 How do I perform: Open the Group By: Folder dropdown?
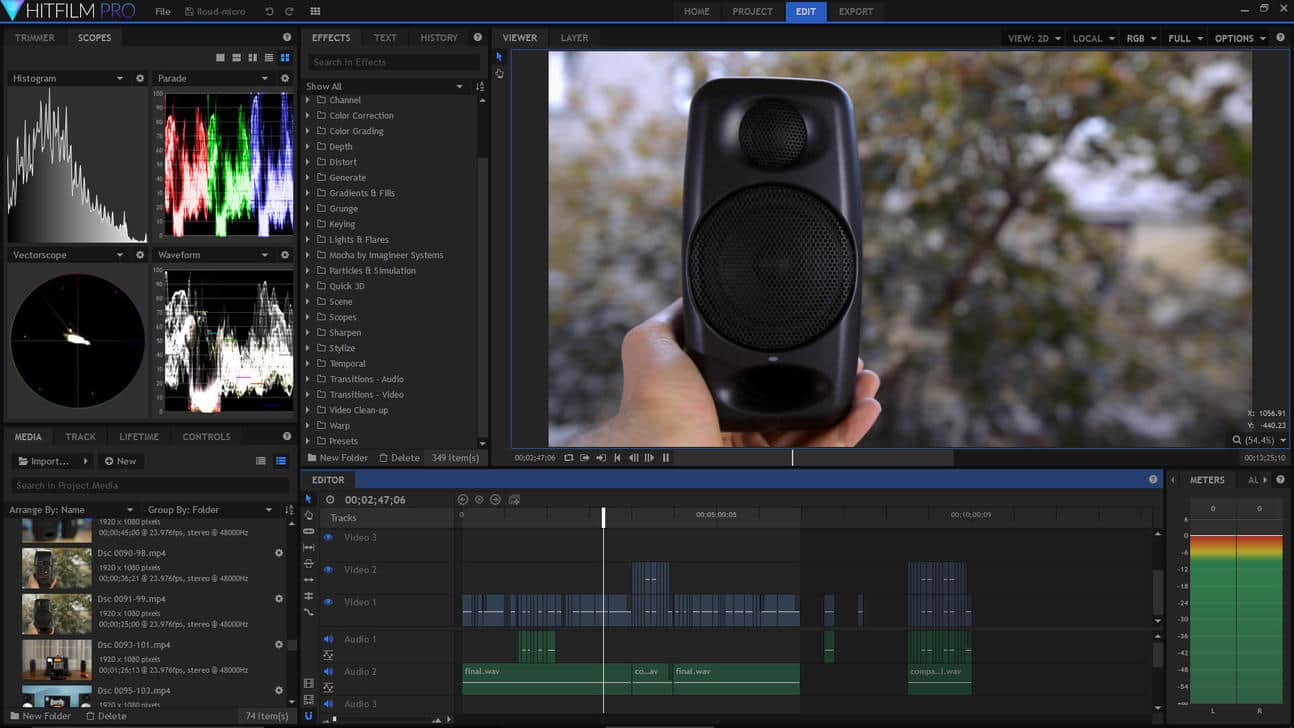210,510
